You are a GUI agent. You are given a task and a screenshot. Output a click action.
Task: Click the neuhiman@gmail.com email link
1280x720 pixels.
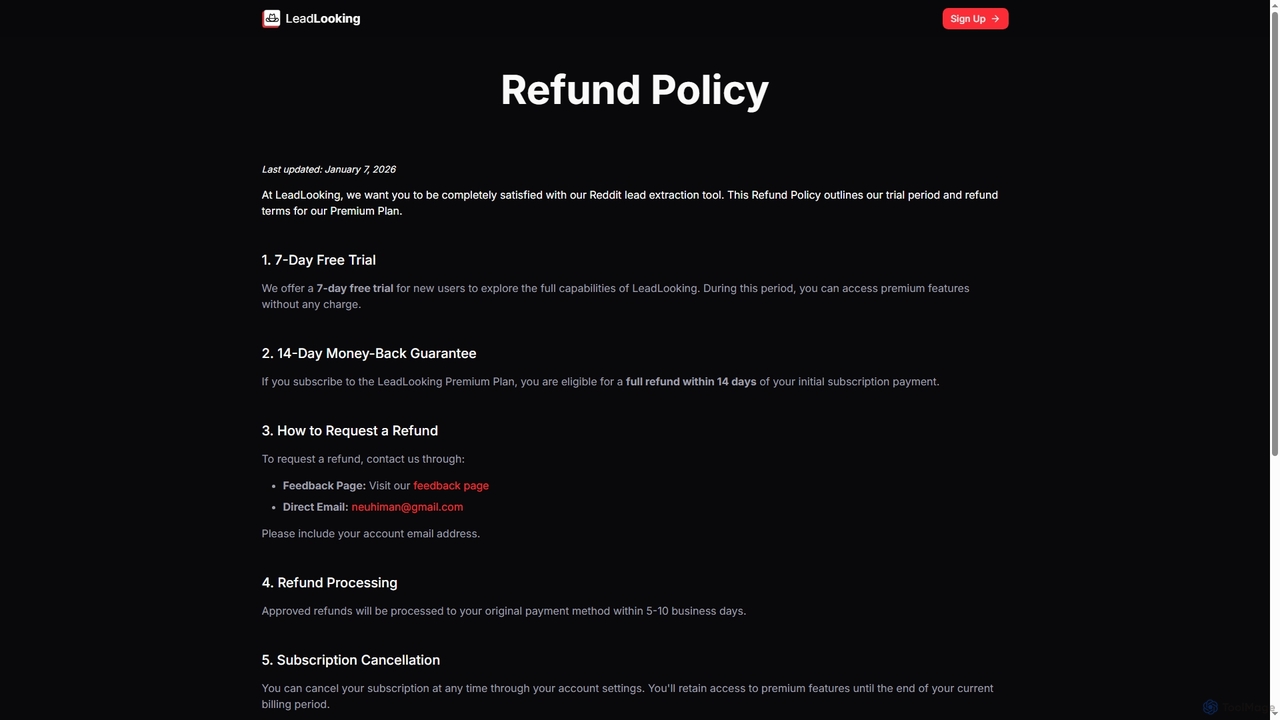(x=407, y=507)
